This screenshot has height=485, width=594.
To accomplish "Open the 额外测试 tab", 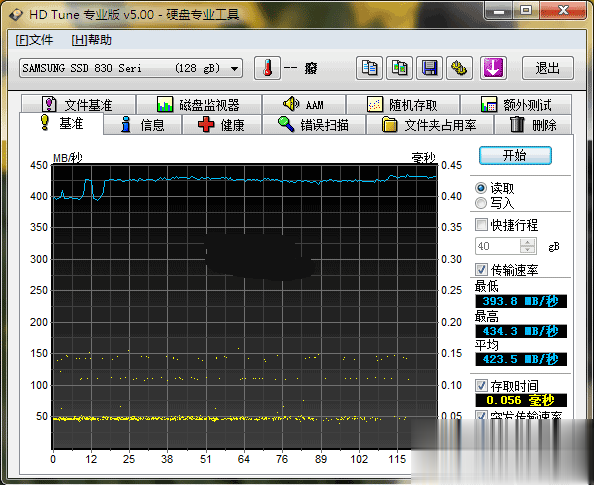I will tap(516, 104).
